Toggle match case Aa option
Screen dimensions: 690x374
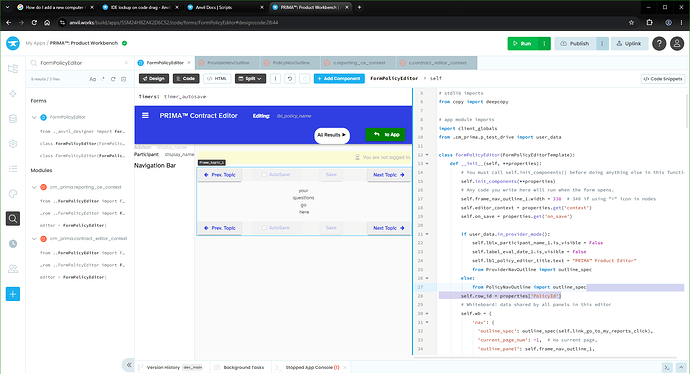click(92, 79)
